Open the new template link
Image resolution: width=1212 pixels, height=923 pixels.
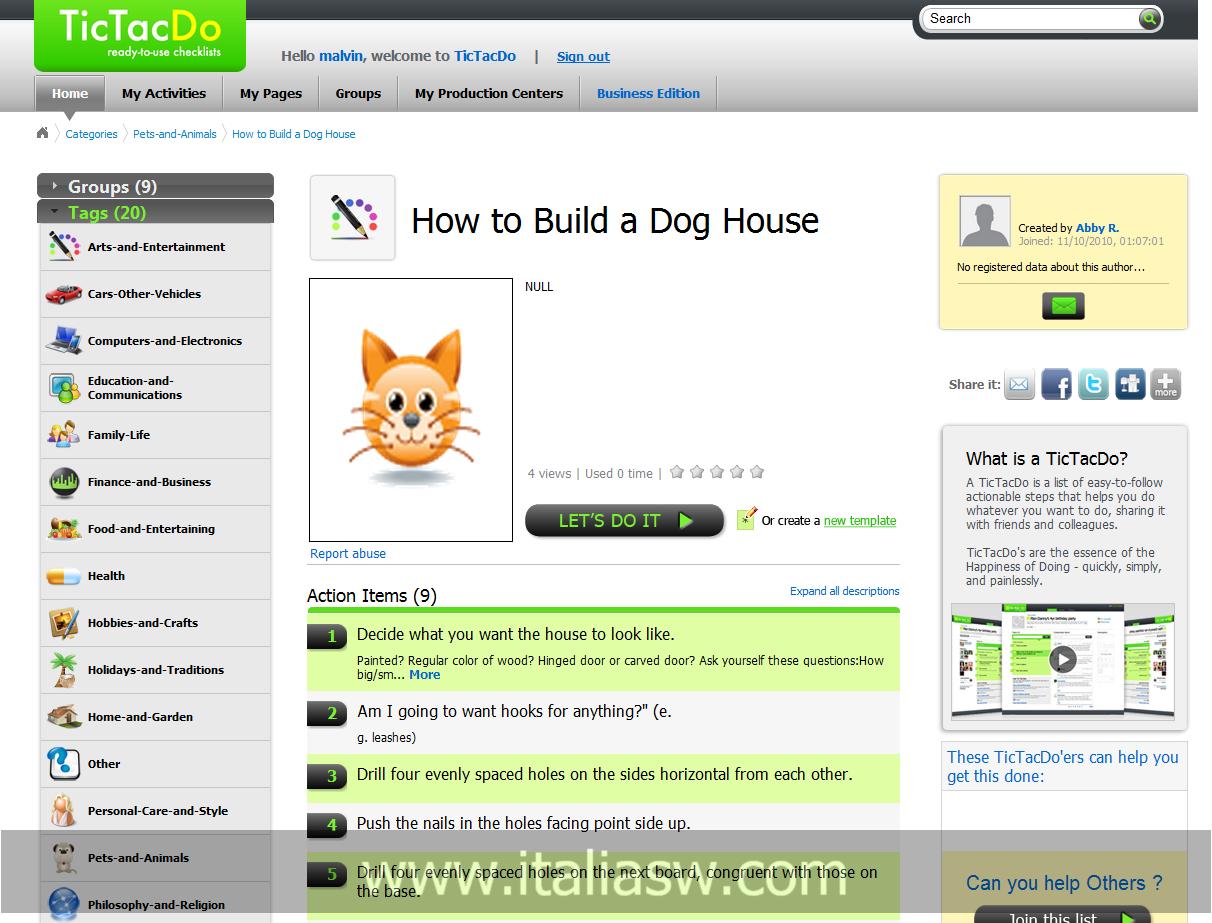(860, 521)
